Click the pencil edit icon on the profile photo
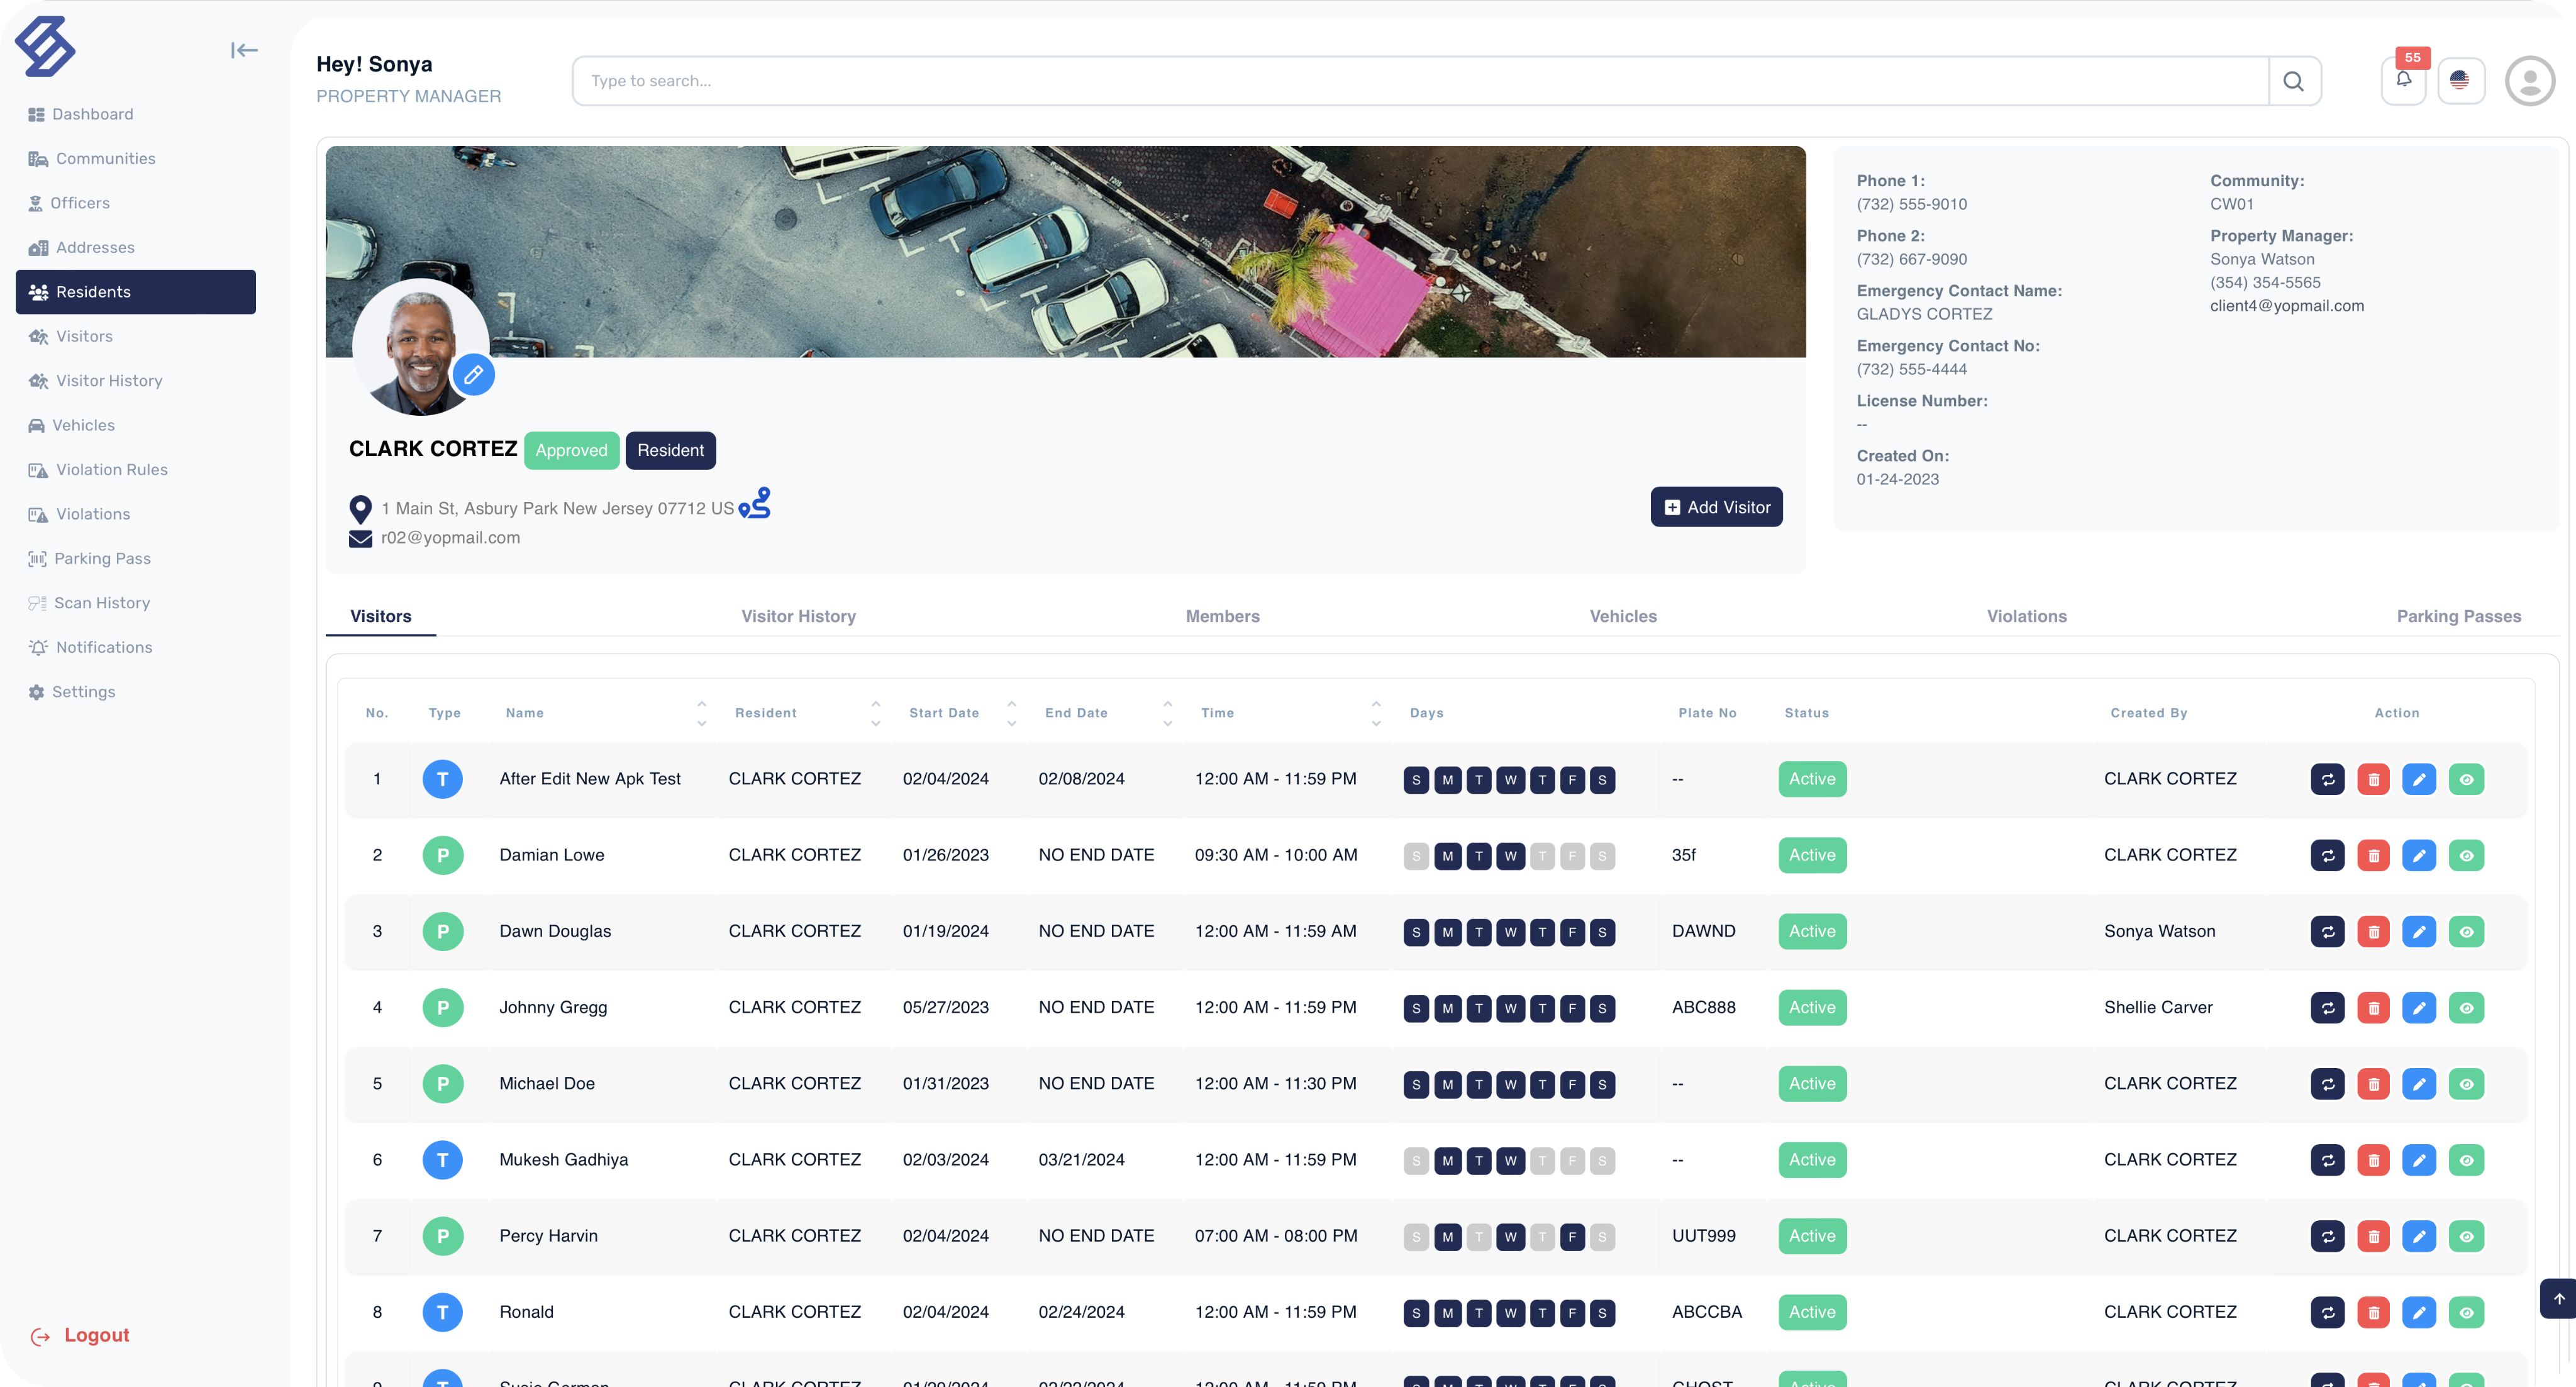2576x1387 pixels. click(x=473, y=375)
